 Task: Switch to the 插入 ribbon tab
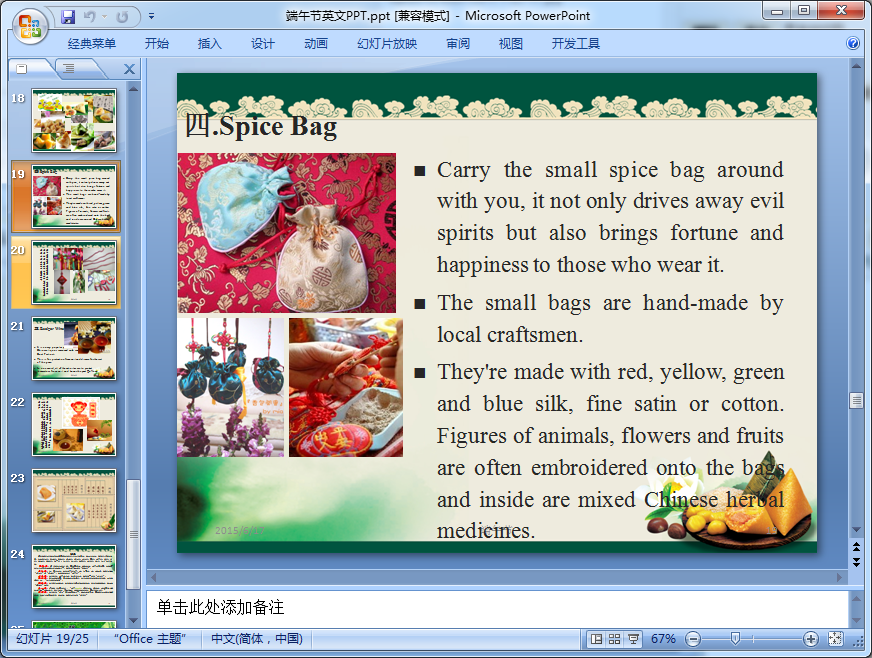(x=210, y=43)
